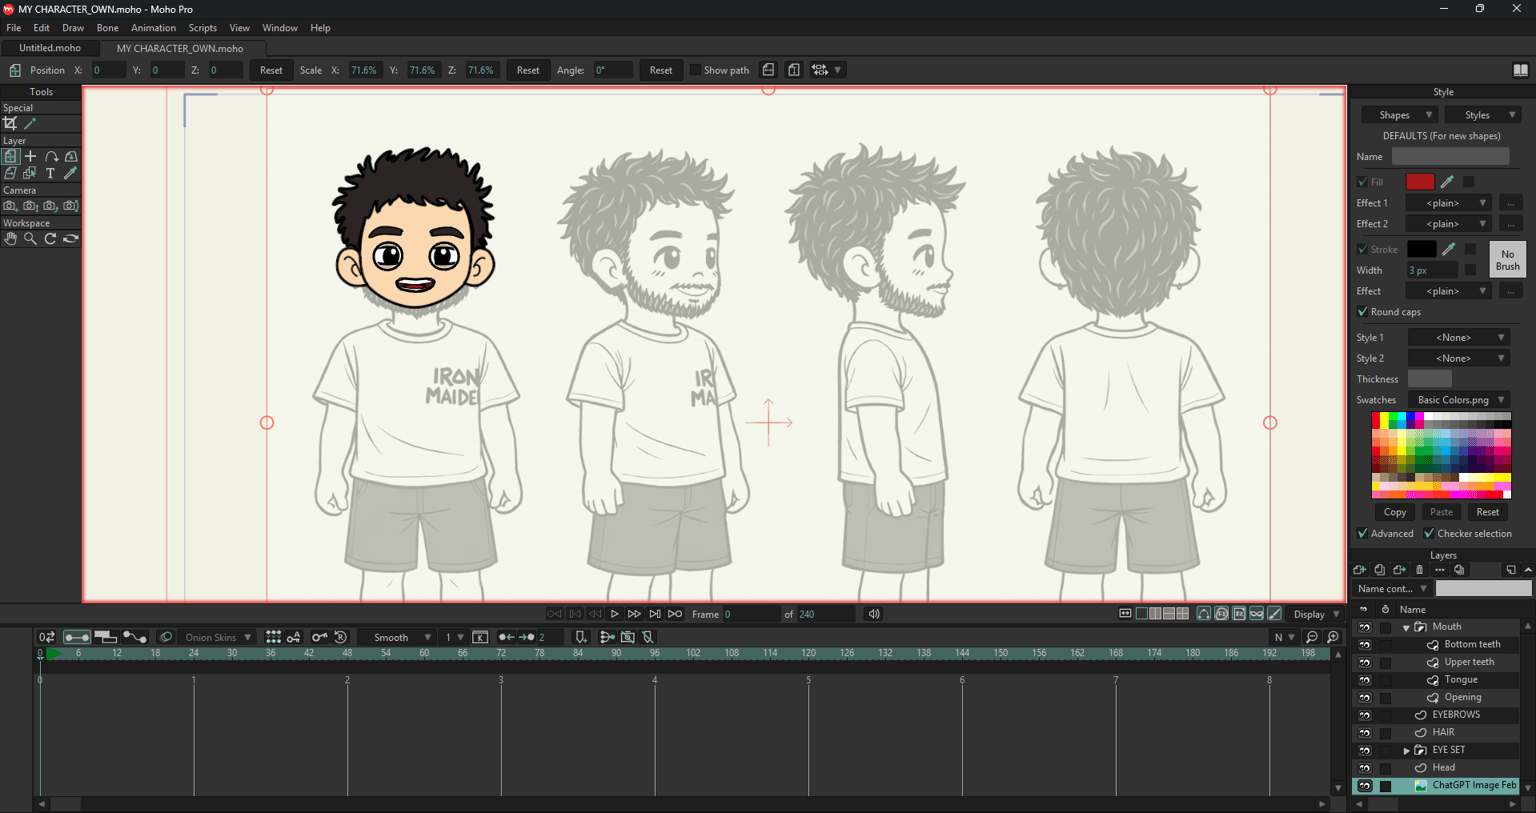
Task: Select the Eyedropper tool in Layer tools
Action: pos(71,173)
